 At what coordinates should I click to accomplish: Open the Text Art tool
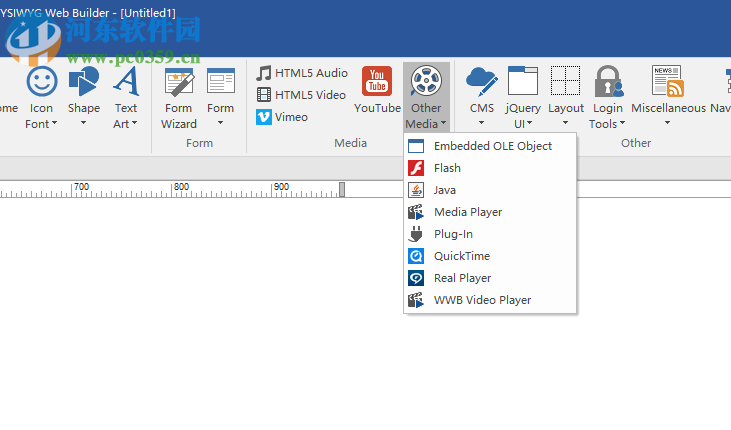(126, 81)
